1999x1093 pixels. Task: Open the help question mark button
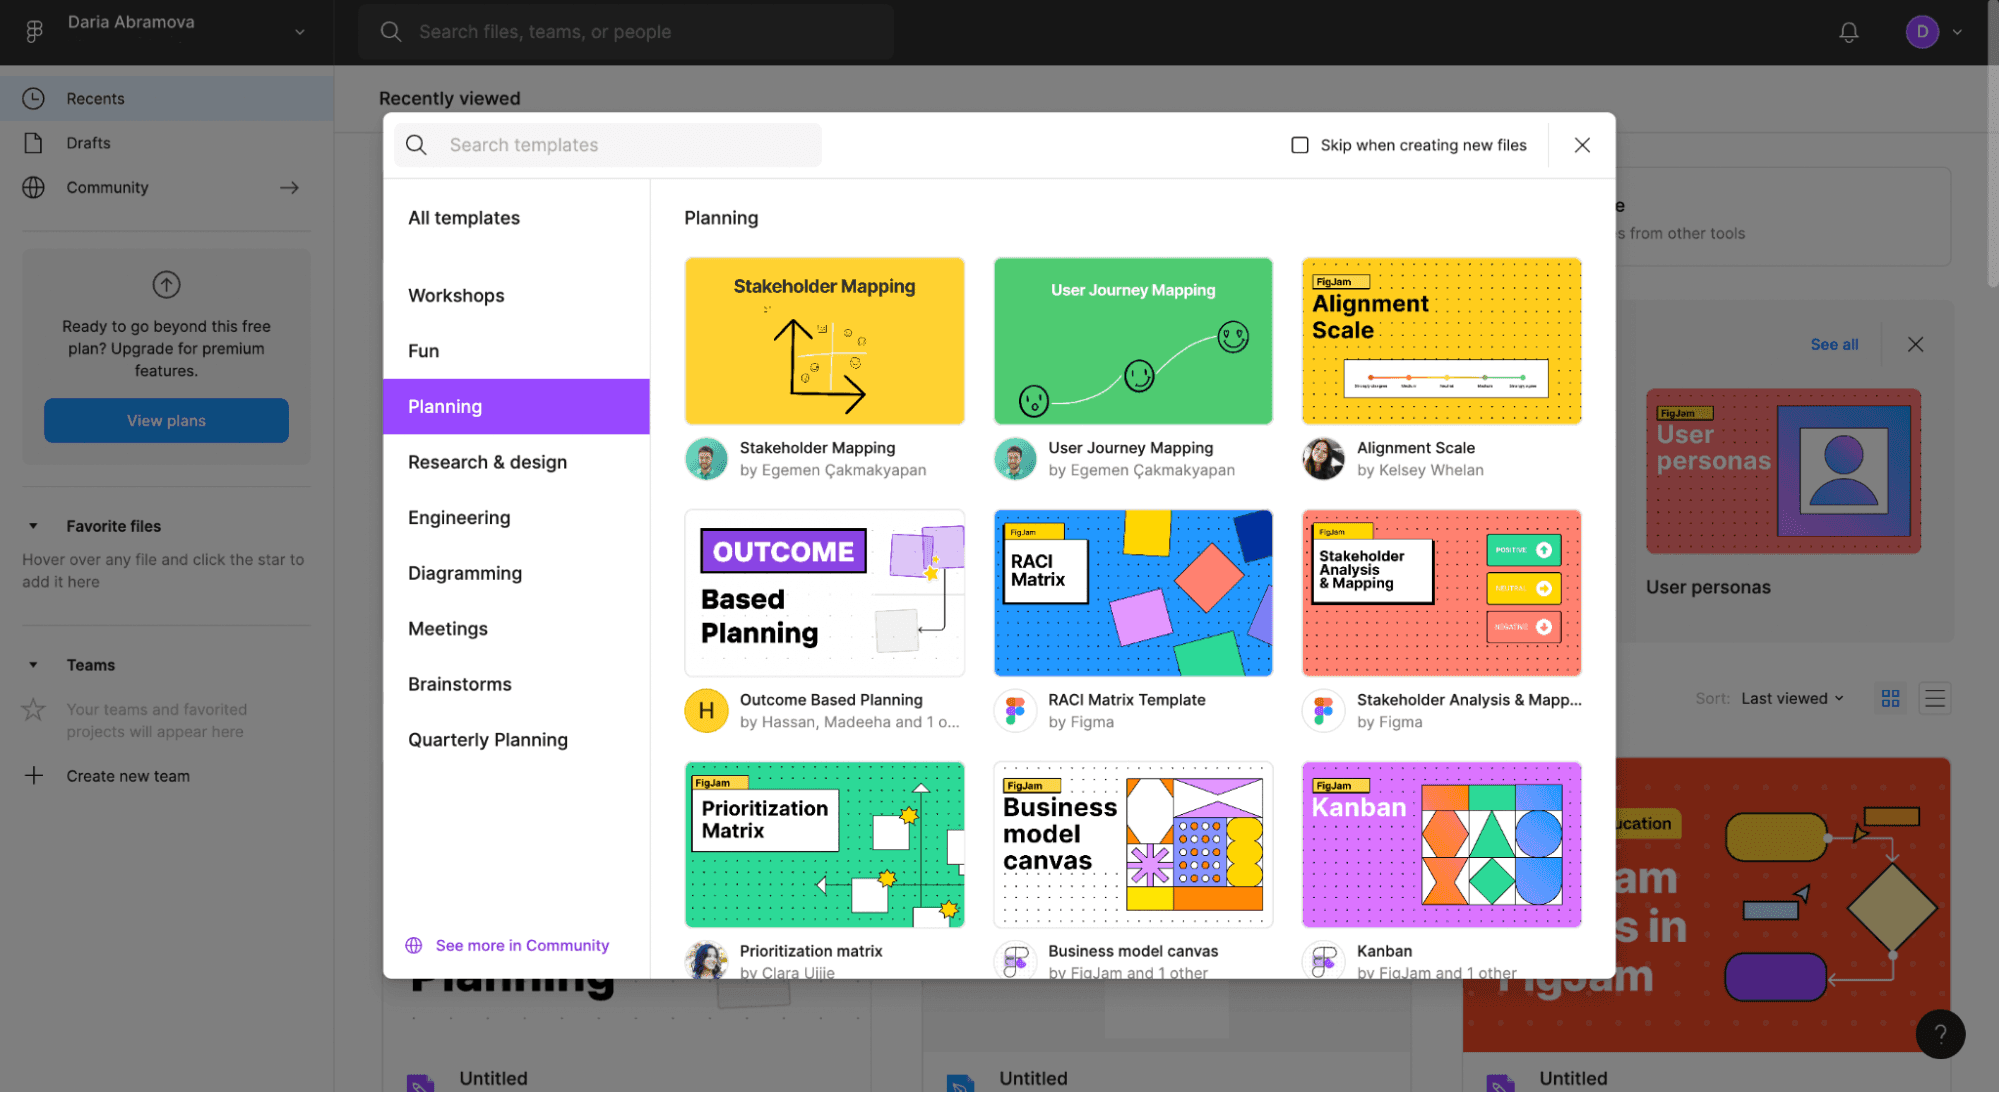click(x=1939, y=1034)
